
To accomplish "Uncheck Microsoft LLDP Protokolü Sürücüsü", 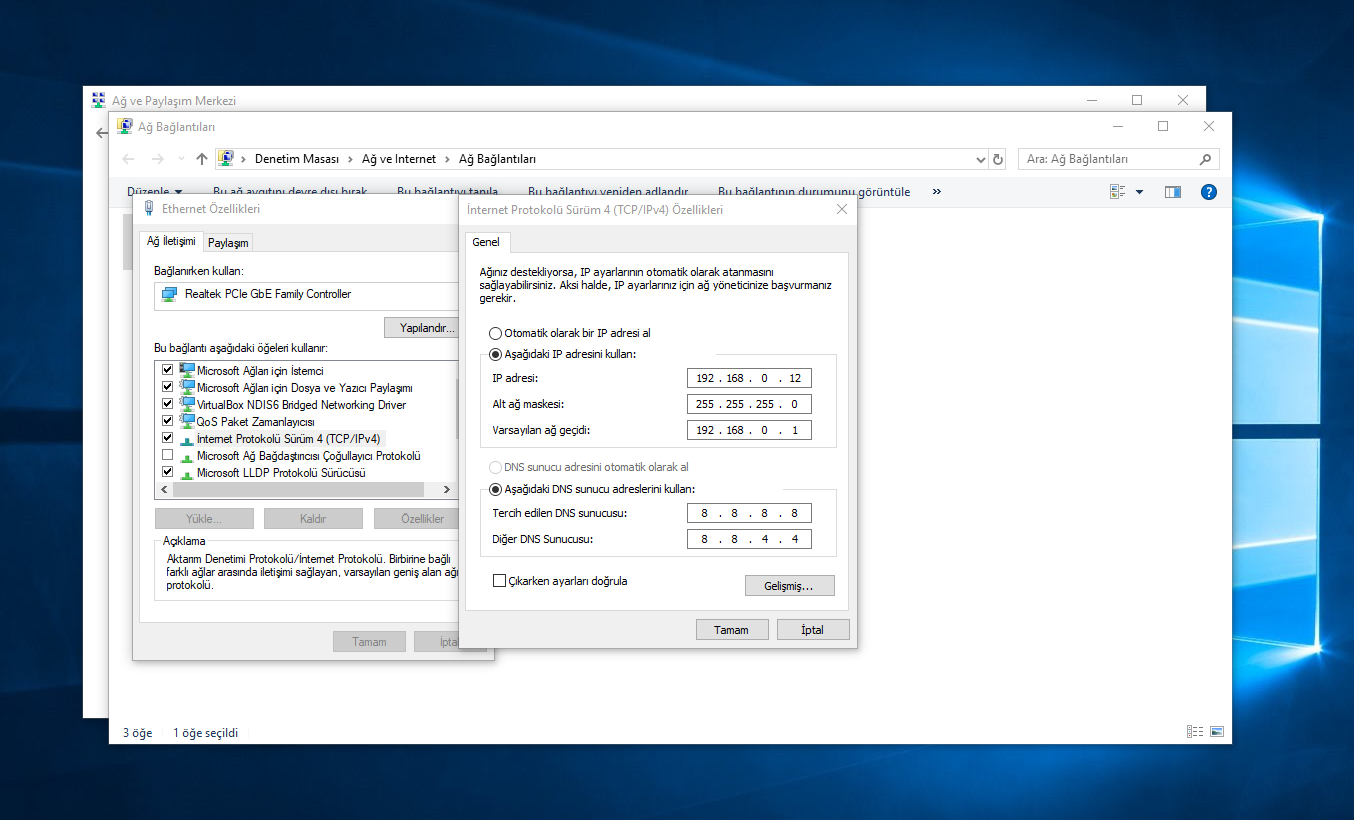I will click(x=167, y=472).
